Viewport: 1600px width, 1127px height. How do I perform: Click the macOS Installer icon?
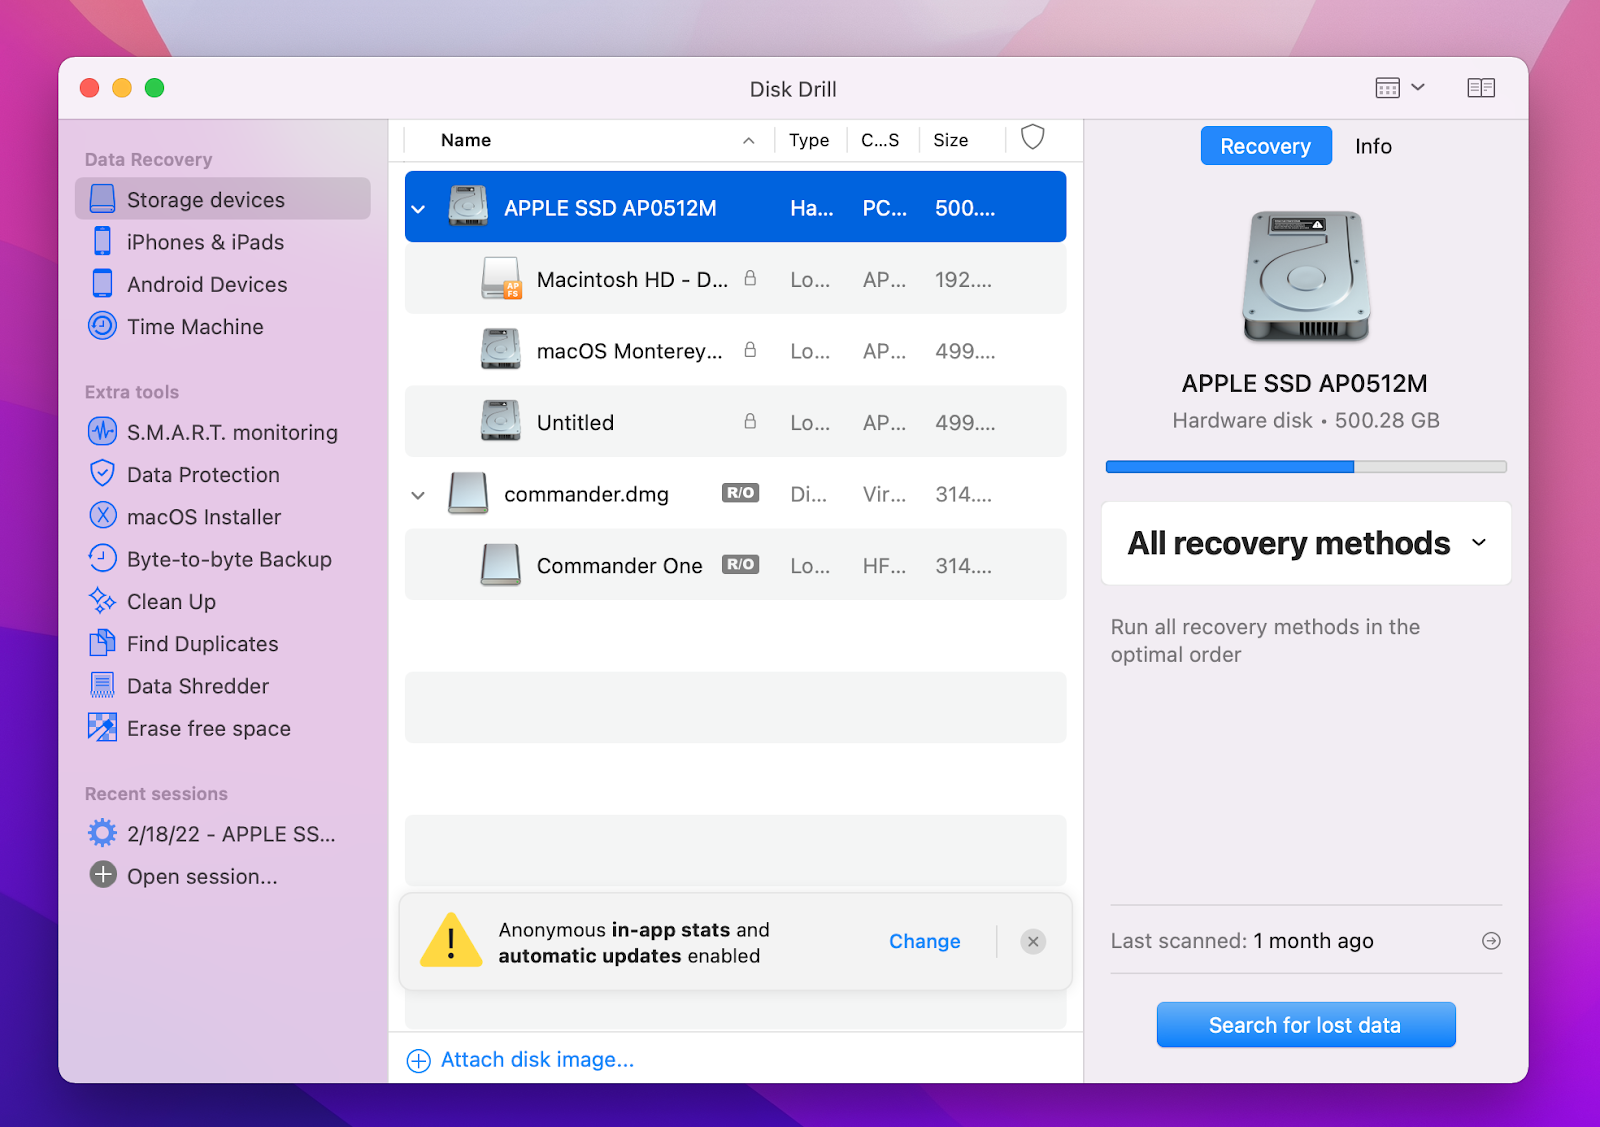(x=103, y=516)
